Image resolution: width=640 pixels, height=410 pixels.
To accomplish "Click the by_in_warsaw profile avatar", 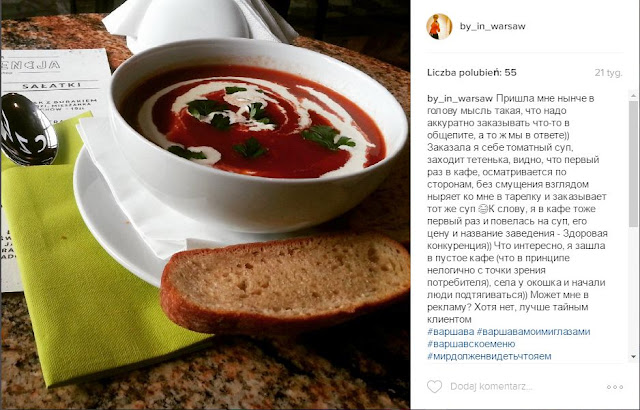I will pyautogui.click(x=439, y=27).
